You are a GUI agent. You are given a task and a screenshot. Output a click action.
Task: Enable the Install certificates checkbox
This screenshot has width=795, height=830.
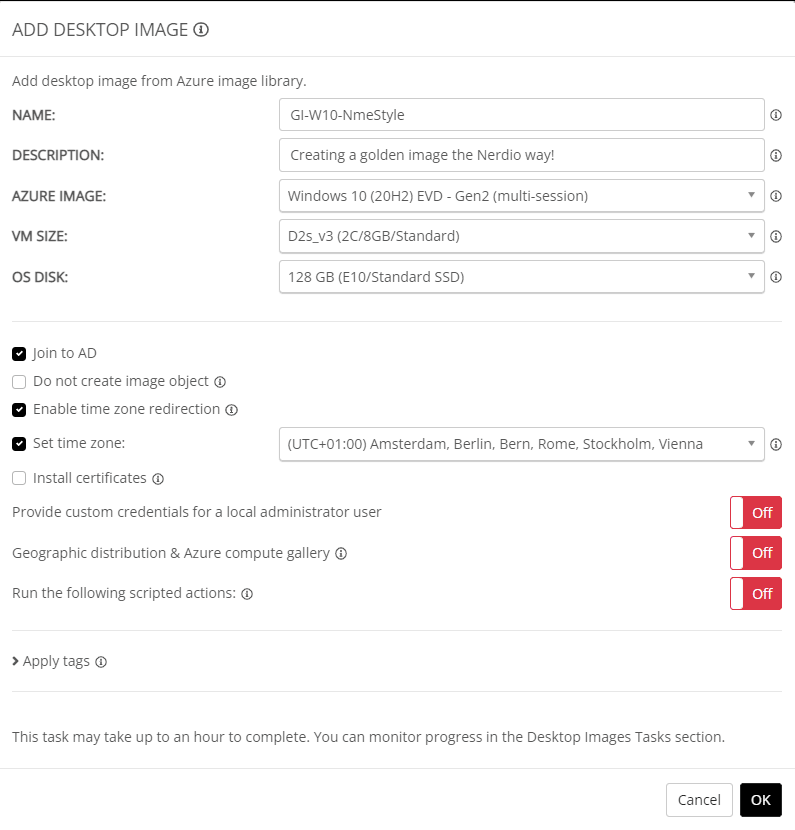[19, 478]
